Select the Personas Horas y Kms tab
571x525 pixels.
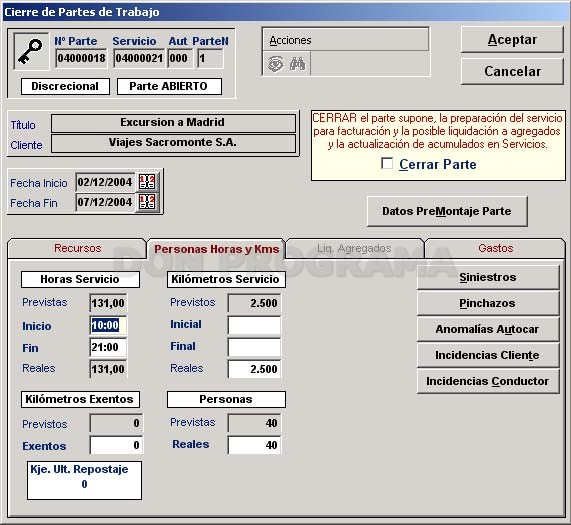click(x=216, y=249)
